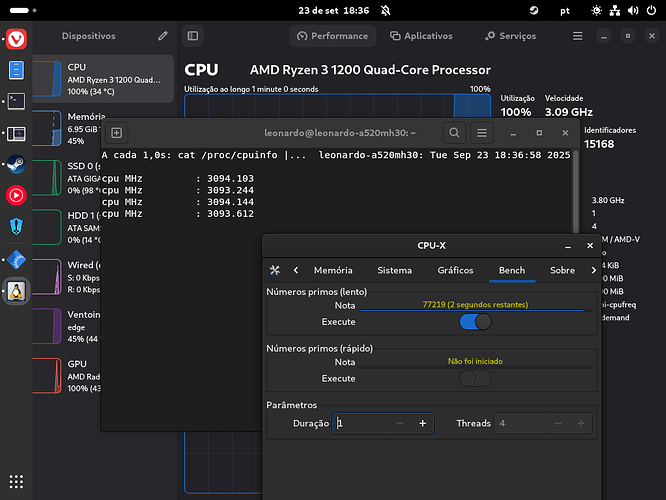666x500 pixels.
Task: Enable the fast prime numbers Execute switch
Action: (x=475, y=379)
